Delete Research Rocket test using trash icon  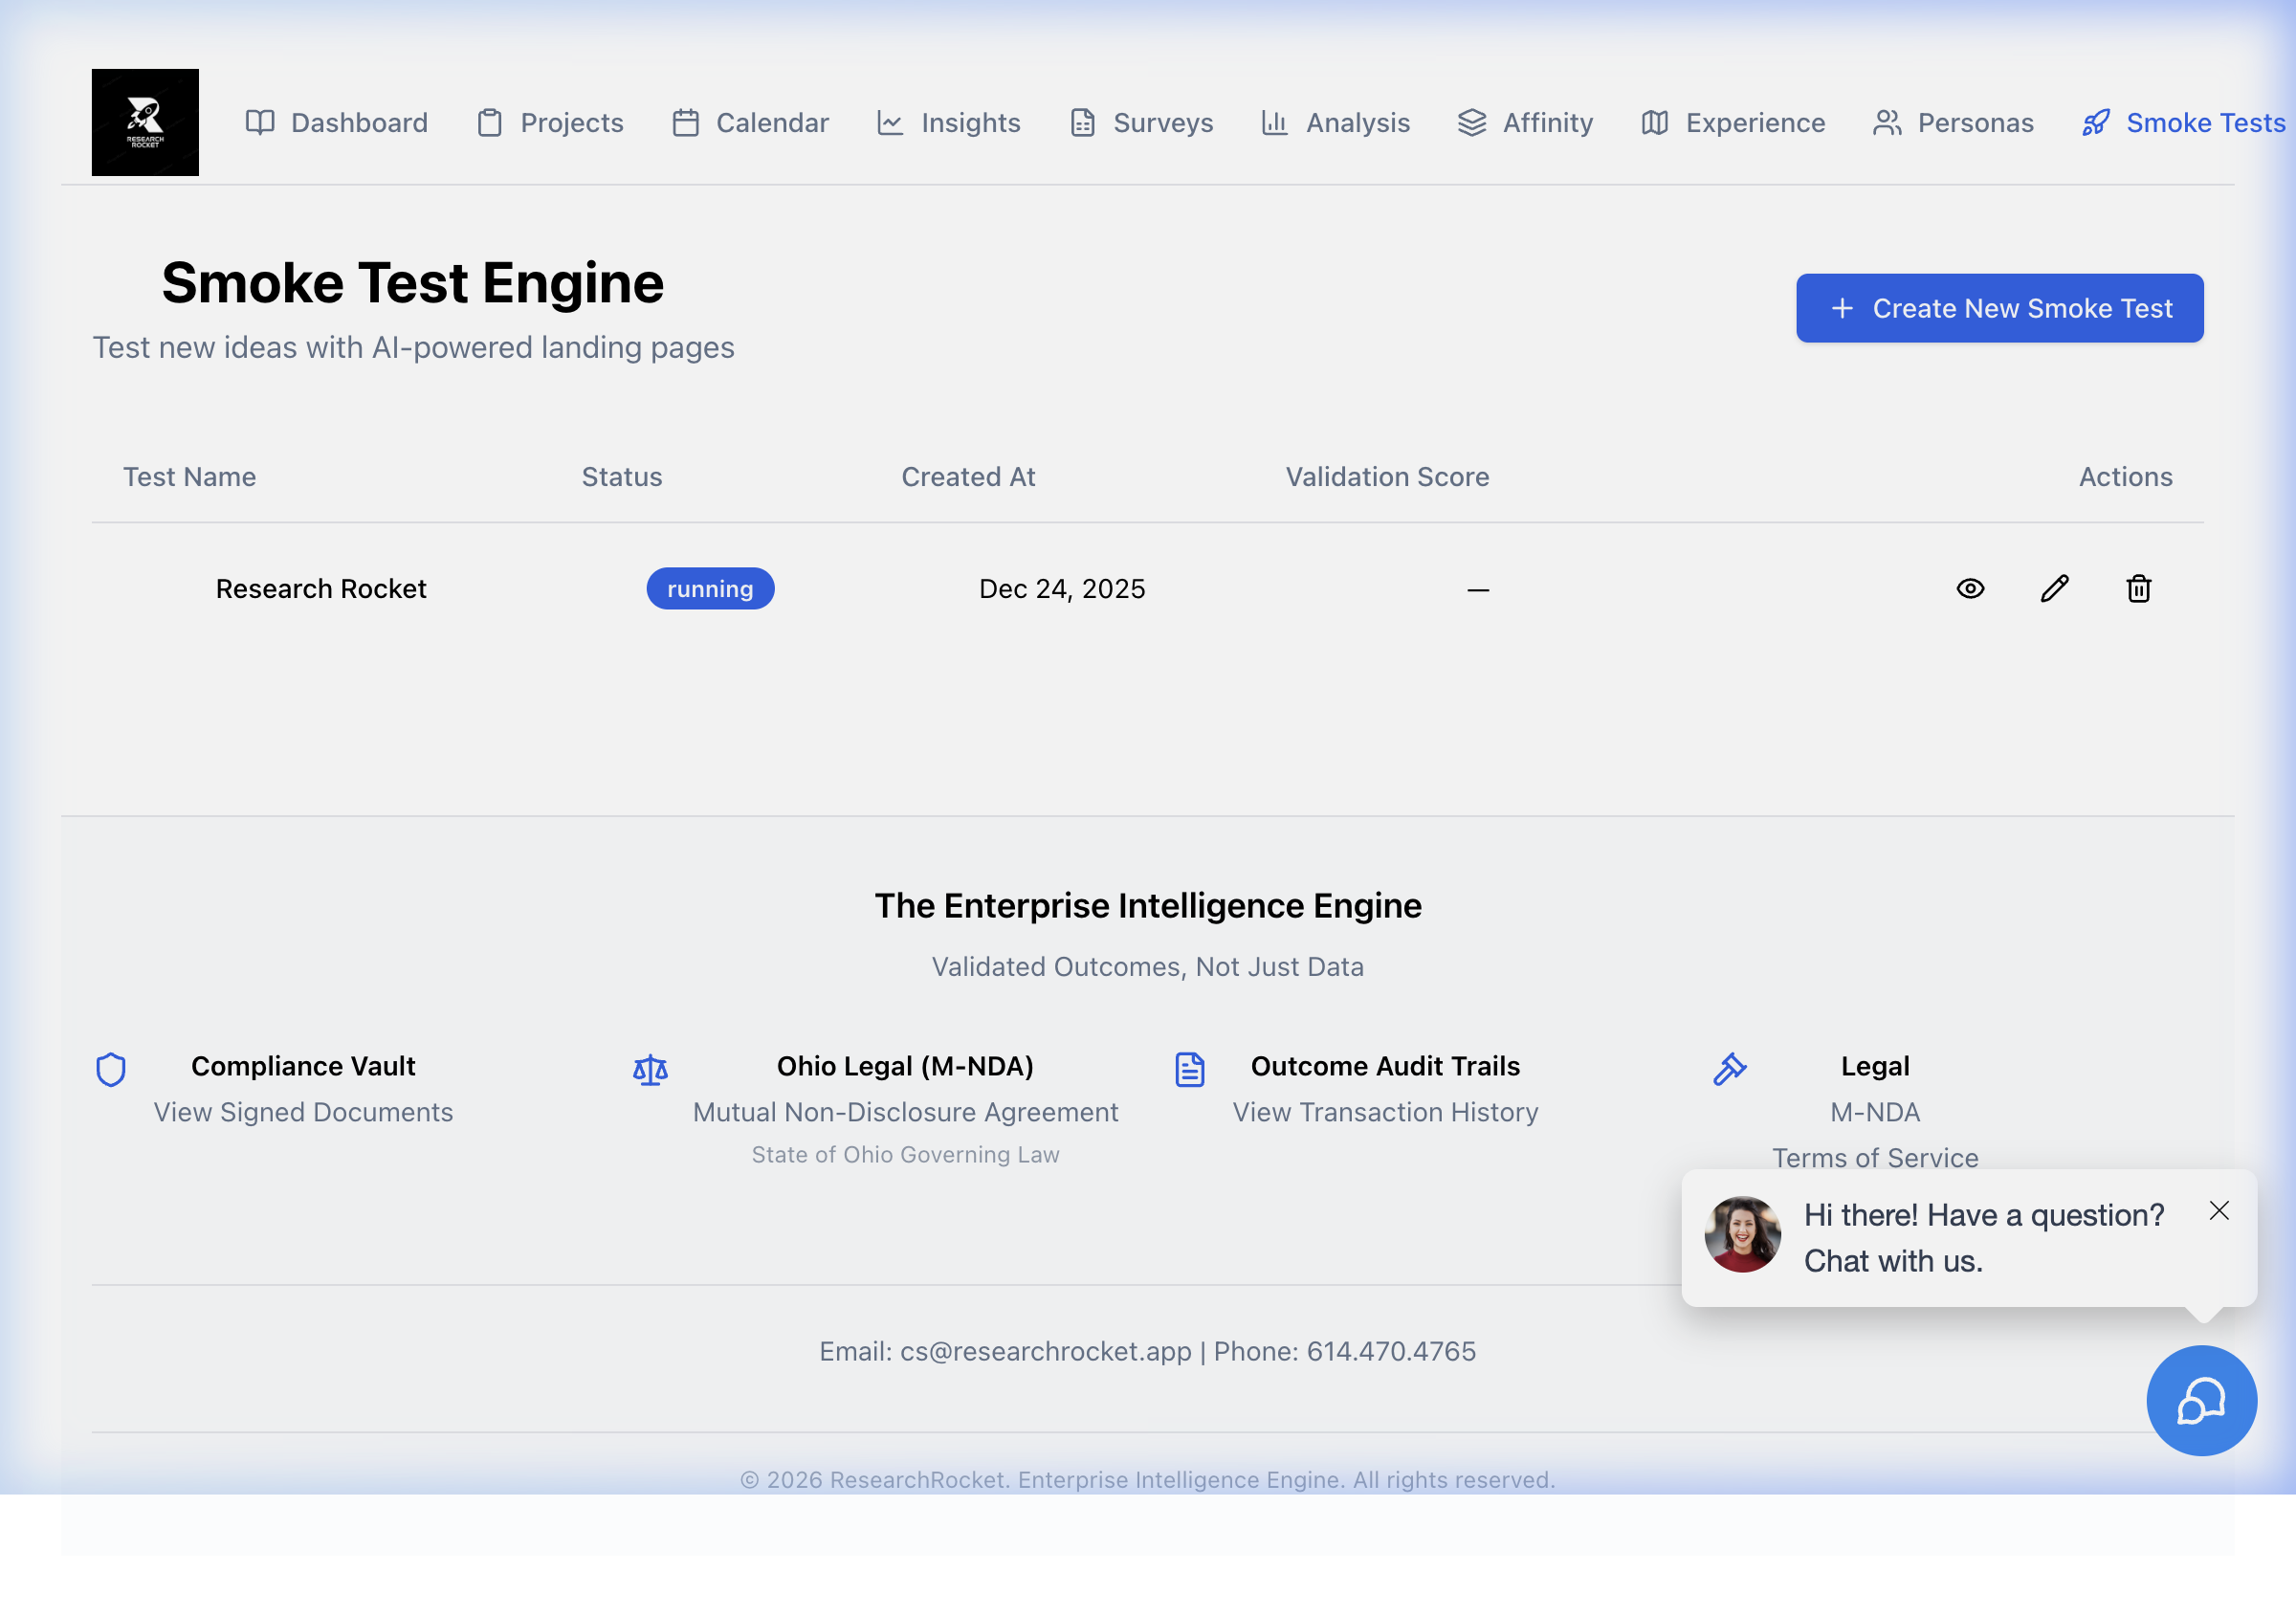2138,589
